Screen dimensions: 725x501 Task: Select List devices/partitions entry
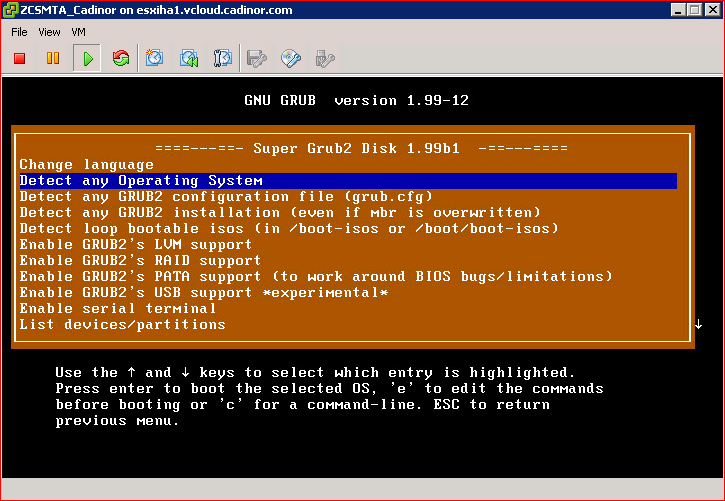(348, 324)
